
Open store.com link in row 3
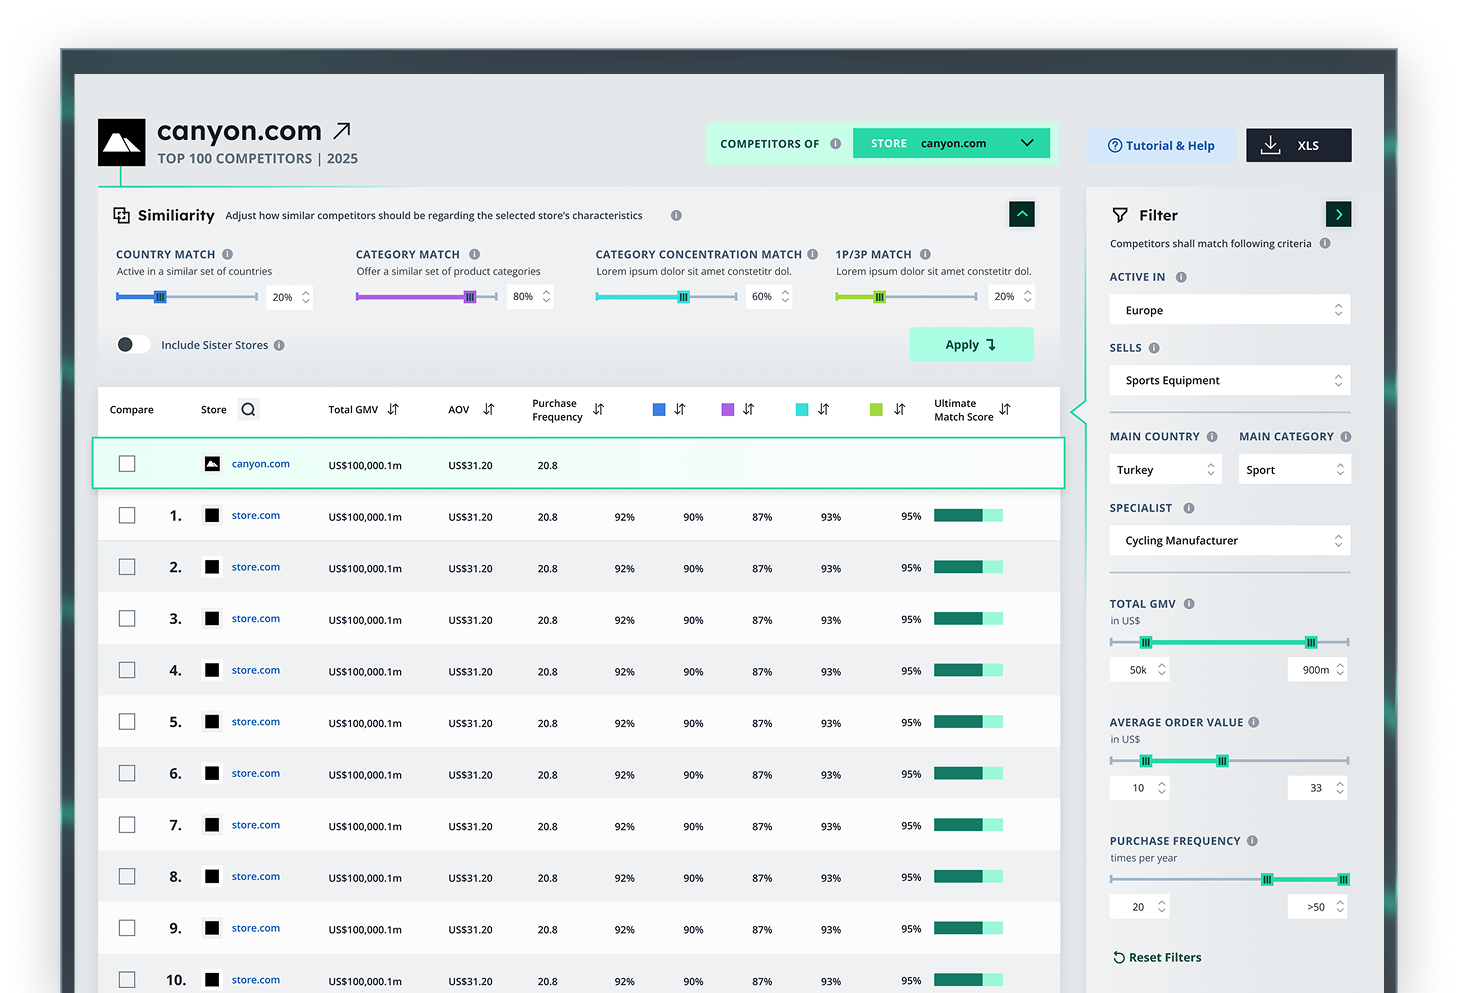click(256, 619)
